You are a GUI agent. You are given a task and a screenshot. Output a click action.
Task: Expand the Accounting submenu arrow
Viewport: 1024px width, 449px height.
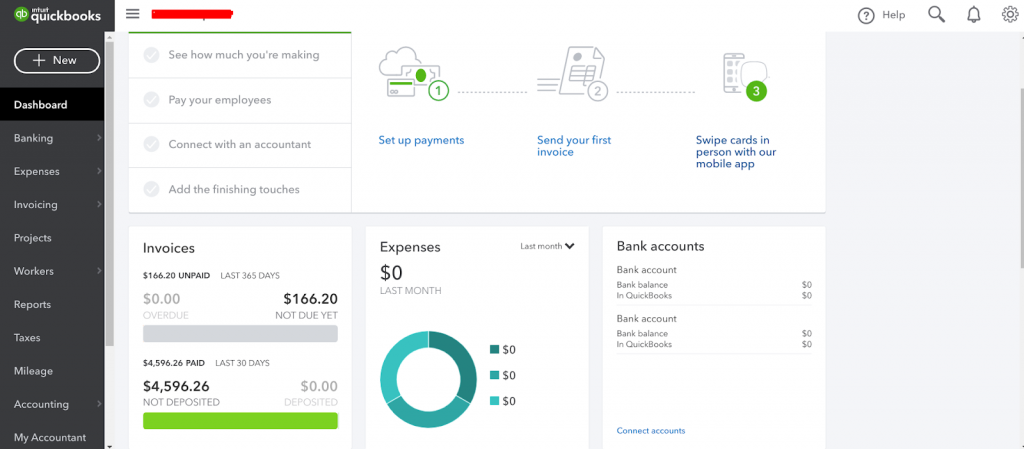99,405
